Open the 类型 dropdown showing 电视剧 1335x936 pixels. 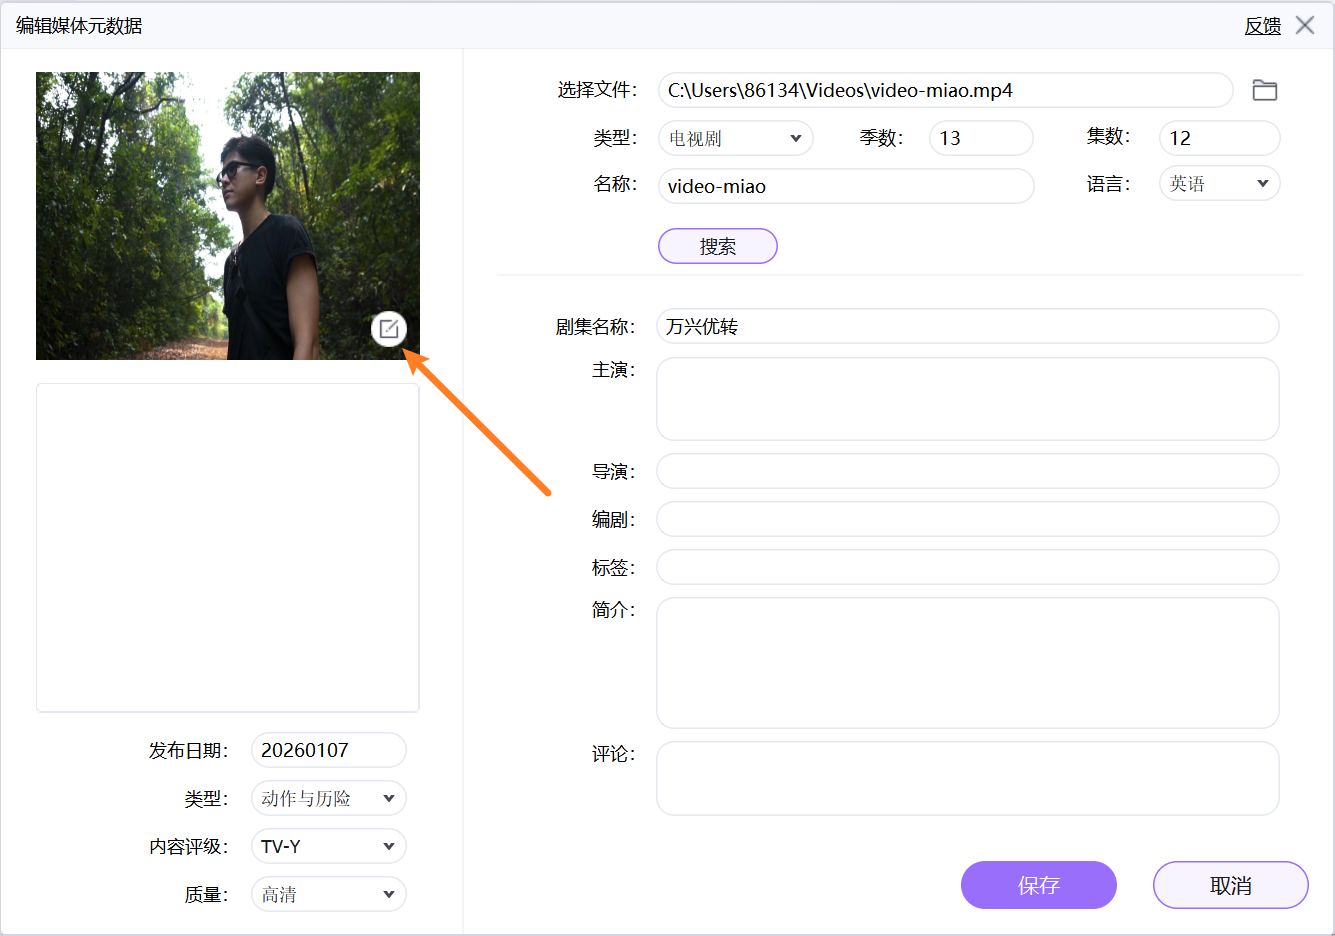(x=735, y=138)
